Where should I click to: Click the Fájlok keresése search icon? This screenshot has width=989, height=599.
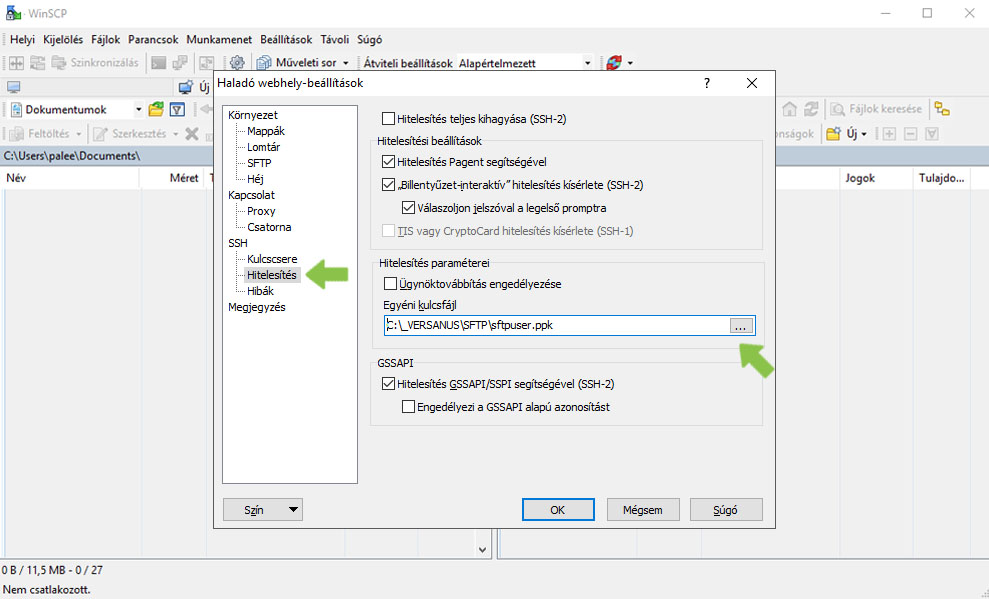coord(838,109)
